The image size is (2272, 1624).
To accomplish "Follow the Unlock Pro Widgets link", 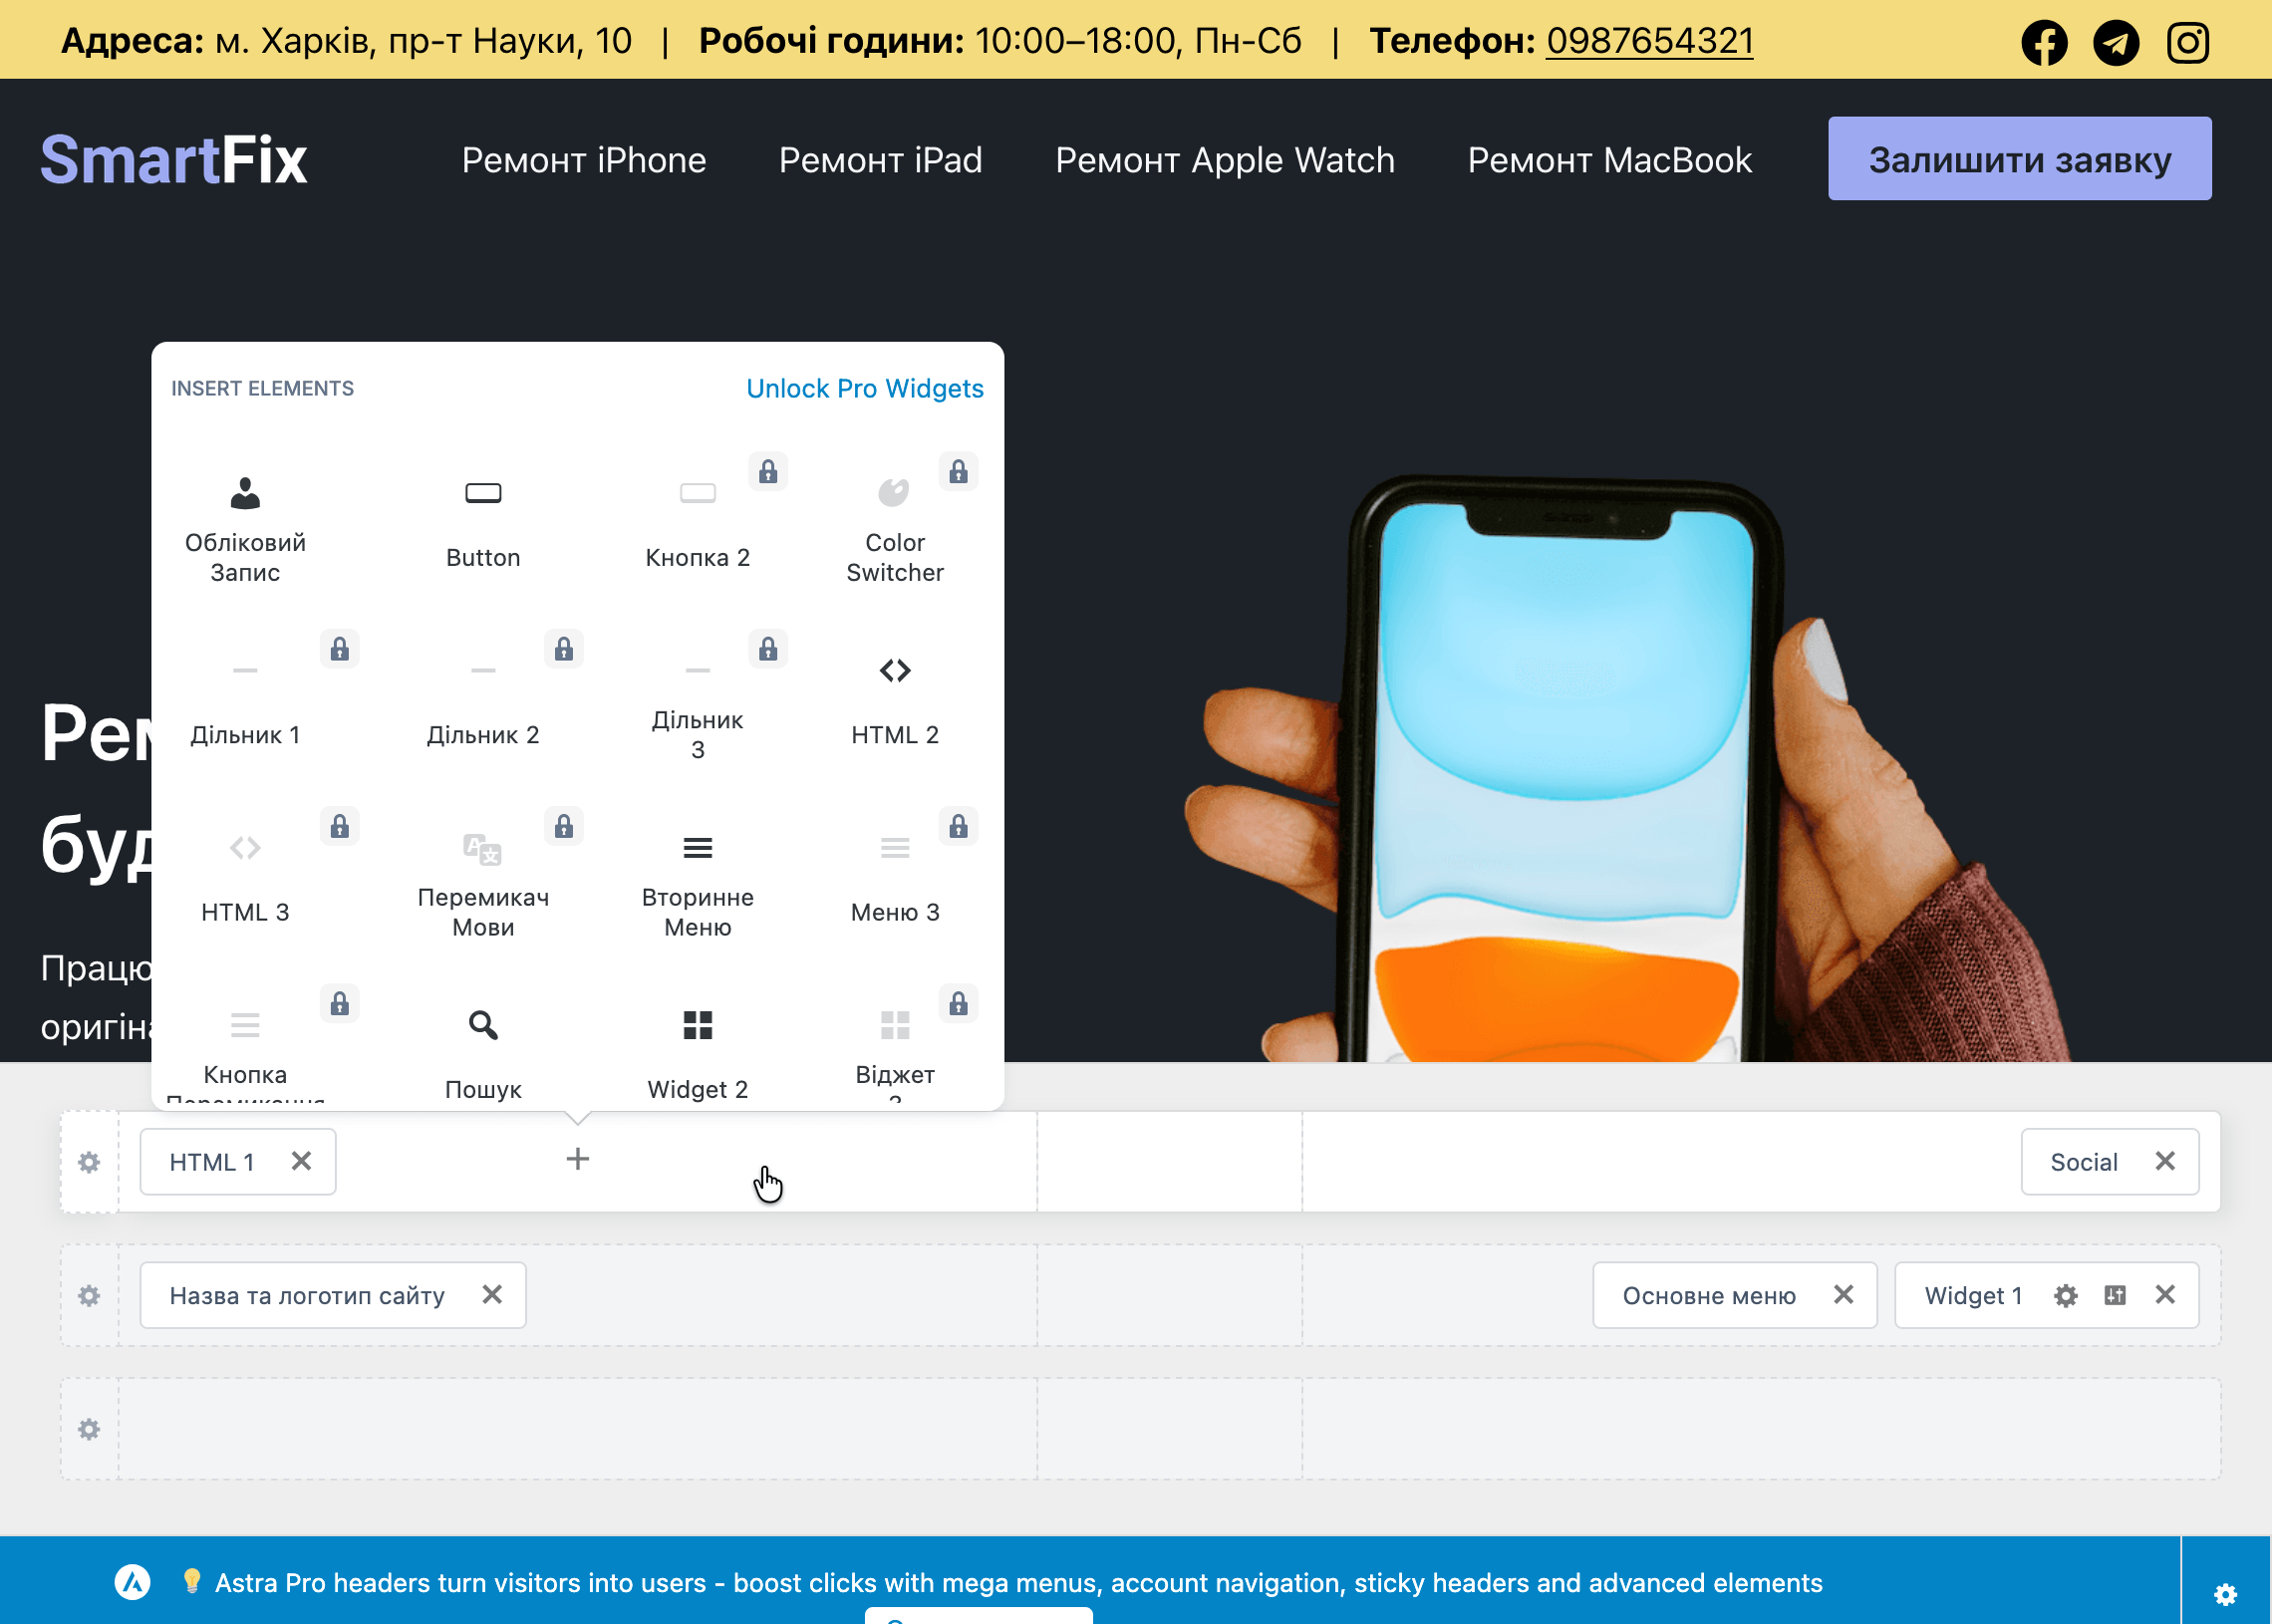I will (x=865, y=388).
